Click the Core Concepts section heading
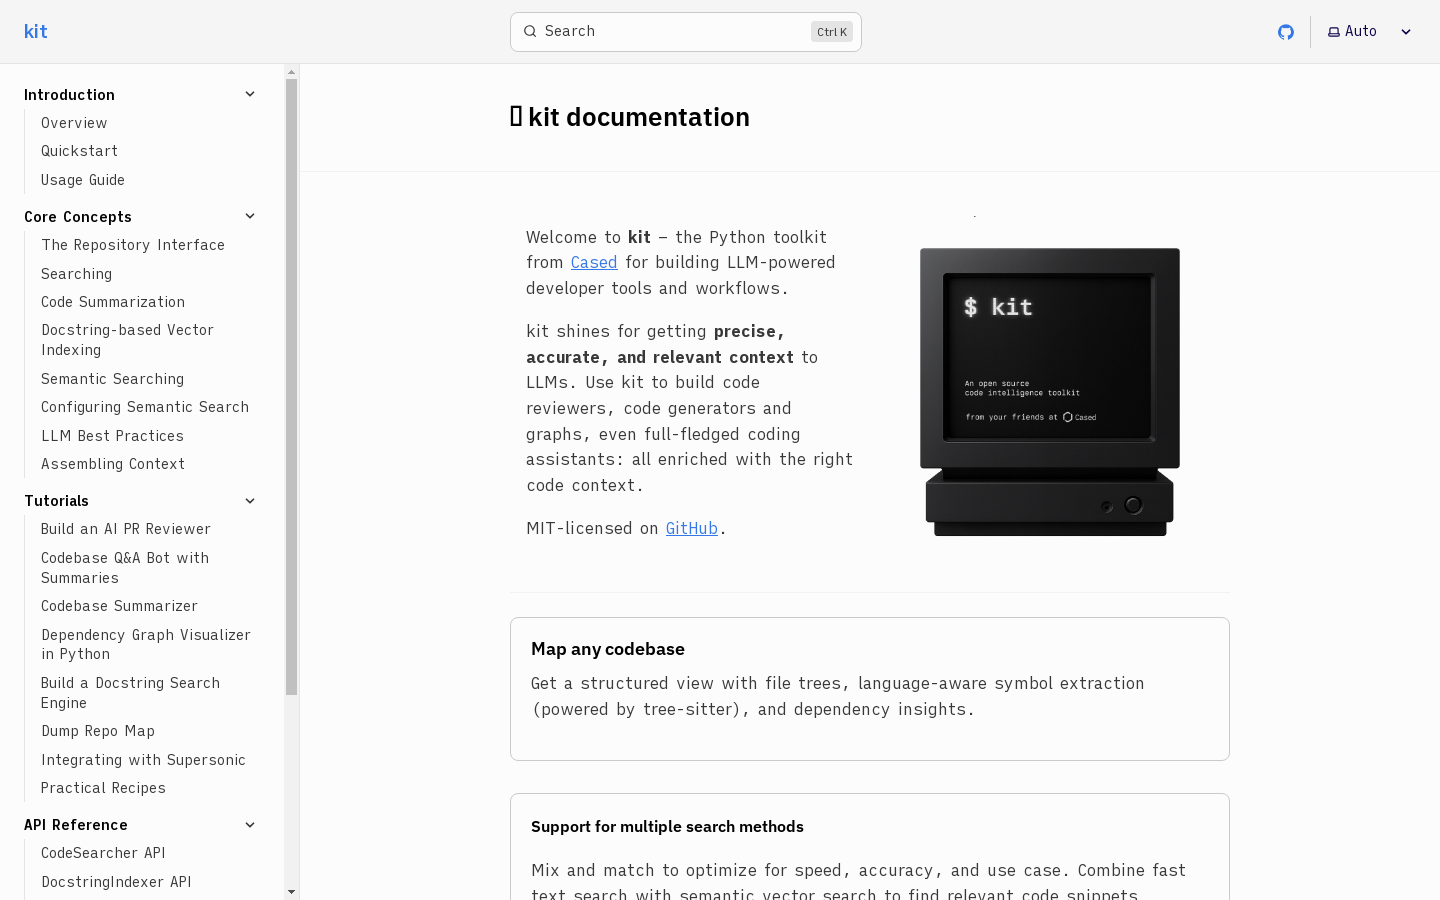 (x=78, y=217)
